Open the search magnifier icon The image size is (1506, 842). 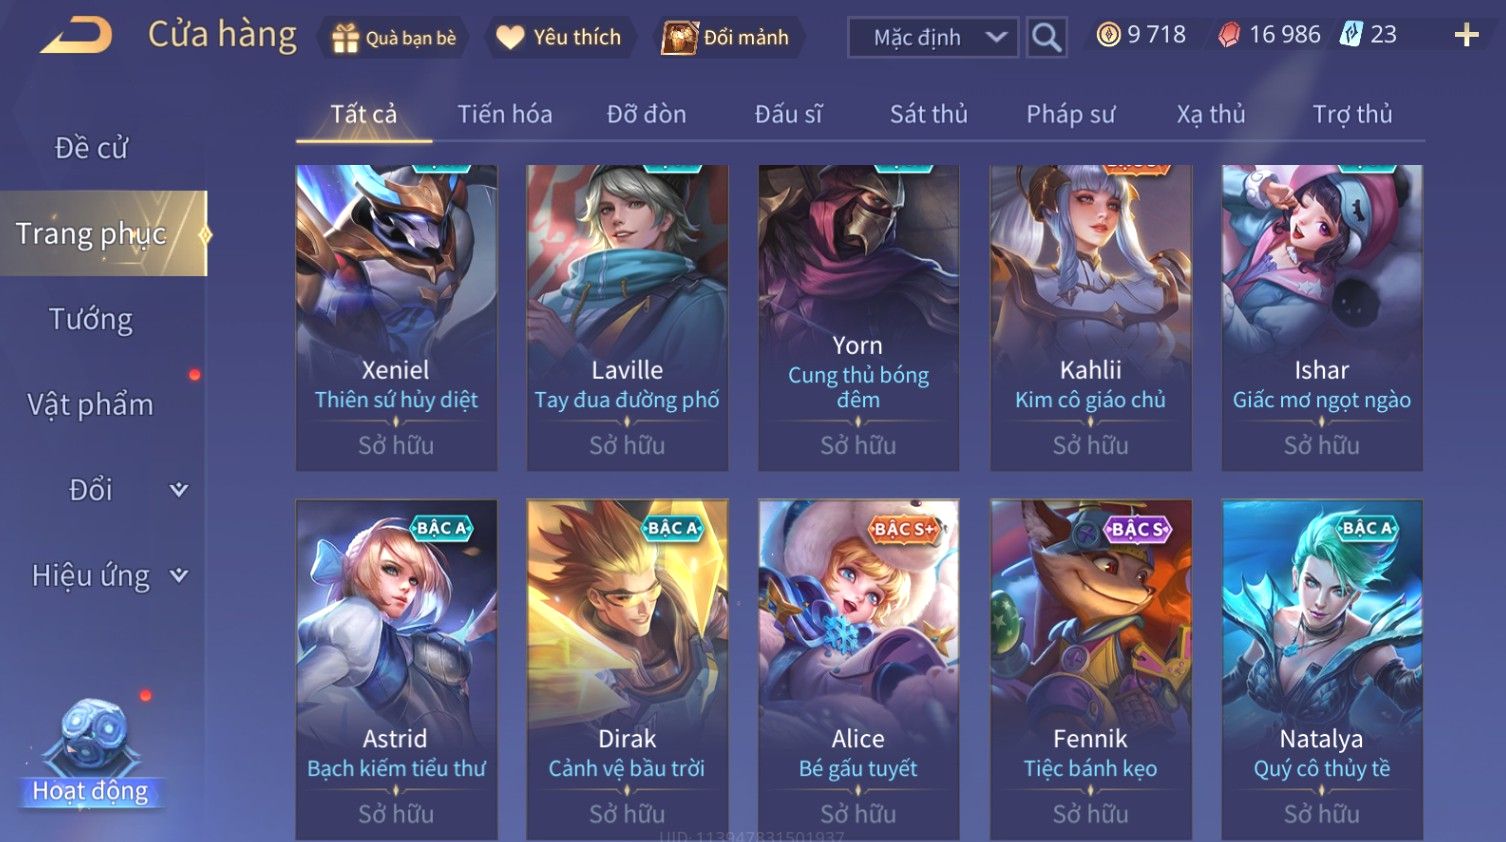click(x=1046, y=38)
